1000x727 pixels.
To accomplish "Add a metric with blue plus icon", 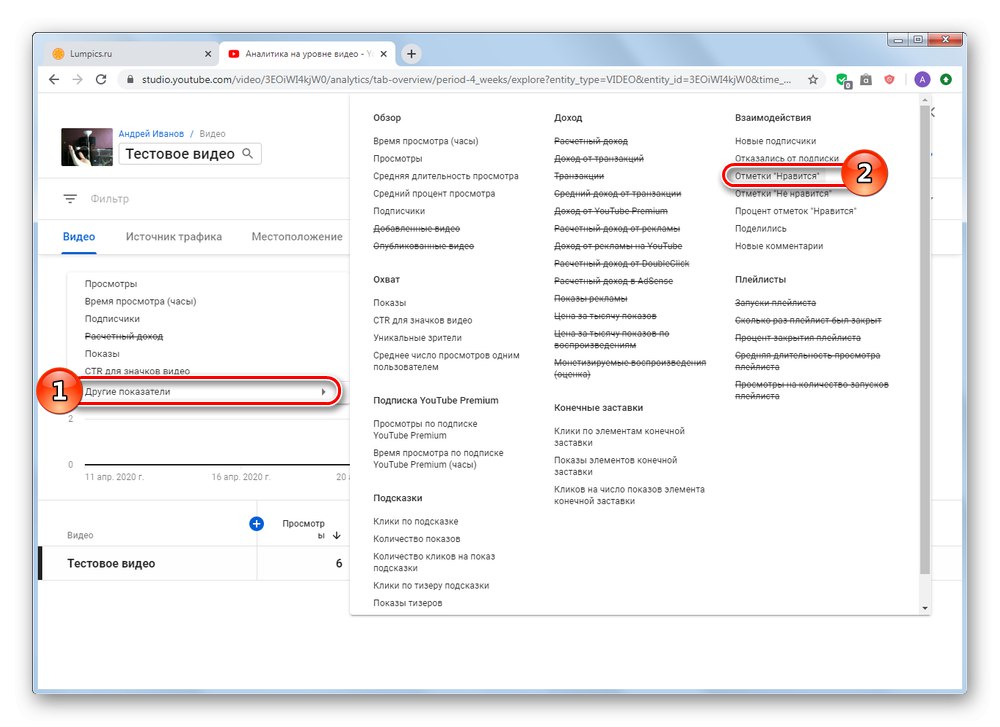I will tap(256, 524).
